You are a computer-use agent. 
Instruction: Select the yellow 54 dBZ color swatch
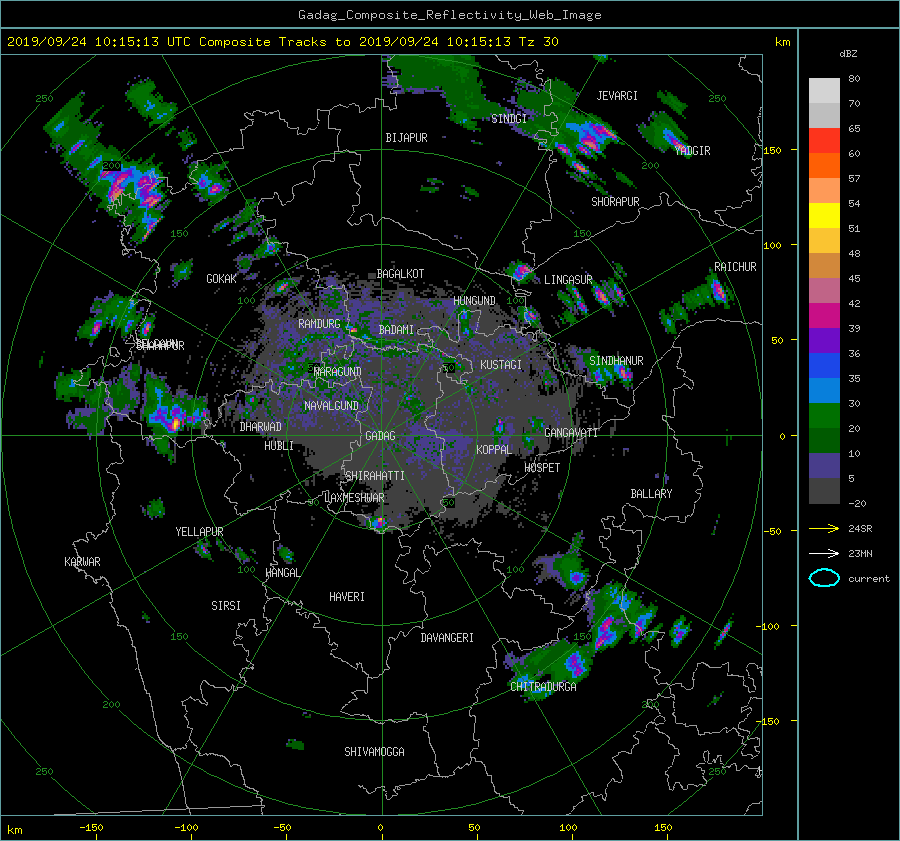(x=824, y=215)
